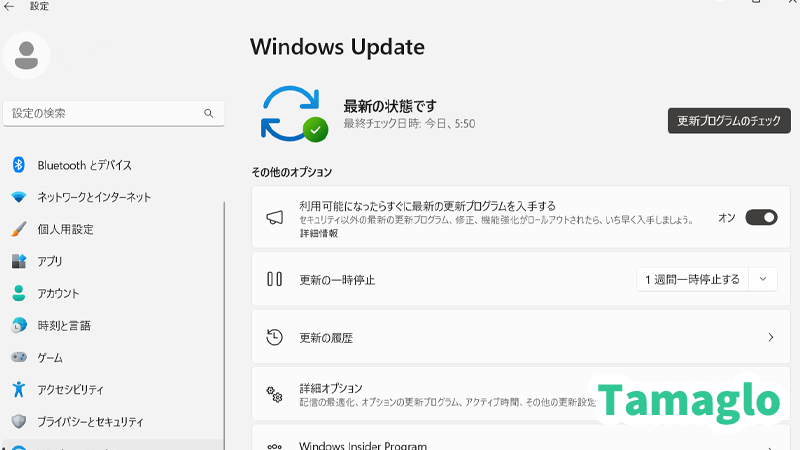Click the game controller icon

19,357
